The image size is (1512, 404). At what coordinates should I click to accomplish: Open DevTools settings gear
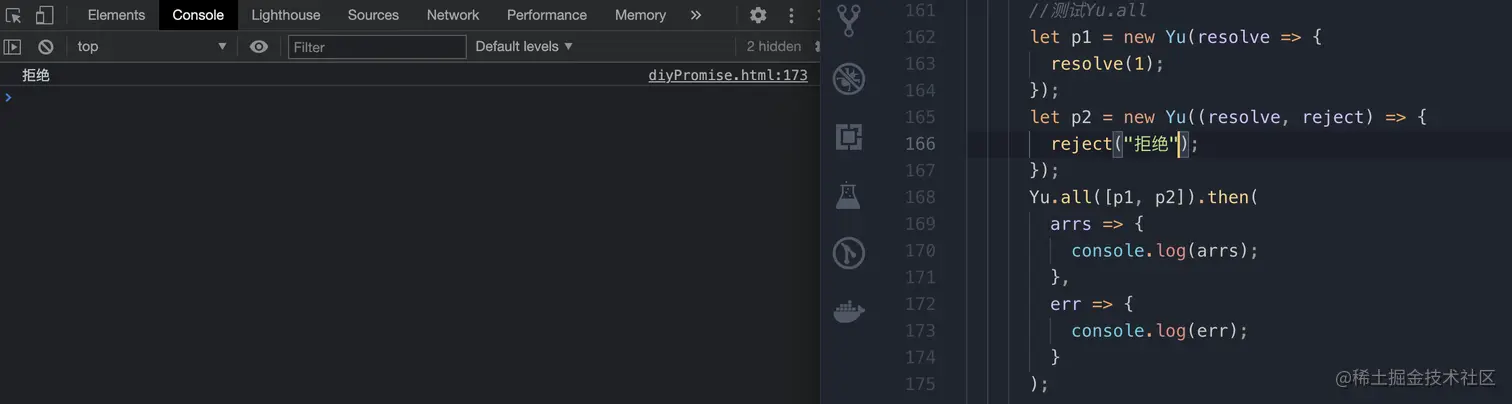pos(758,15)
